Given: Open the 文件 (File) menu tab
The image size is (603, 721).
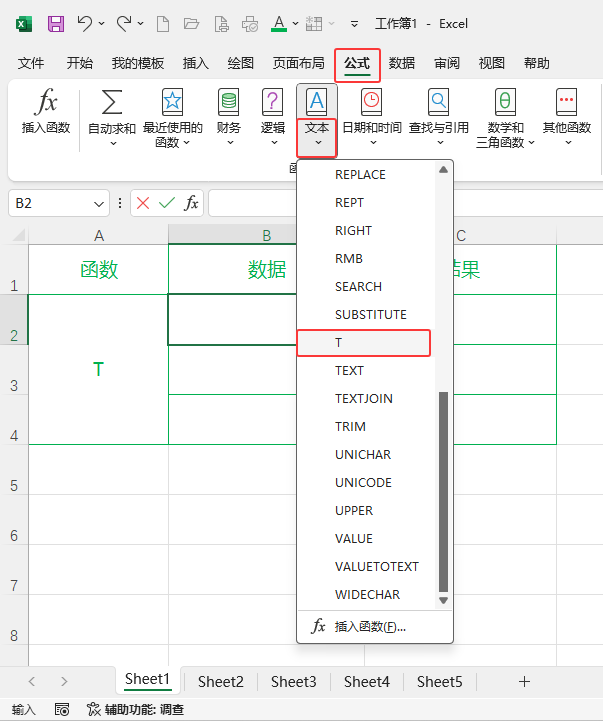Looking at the screenshot, I should pos(31,63).
